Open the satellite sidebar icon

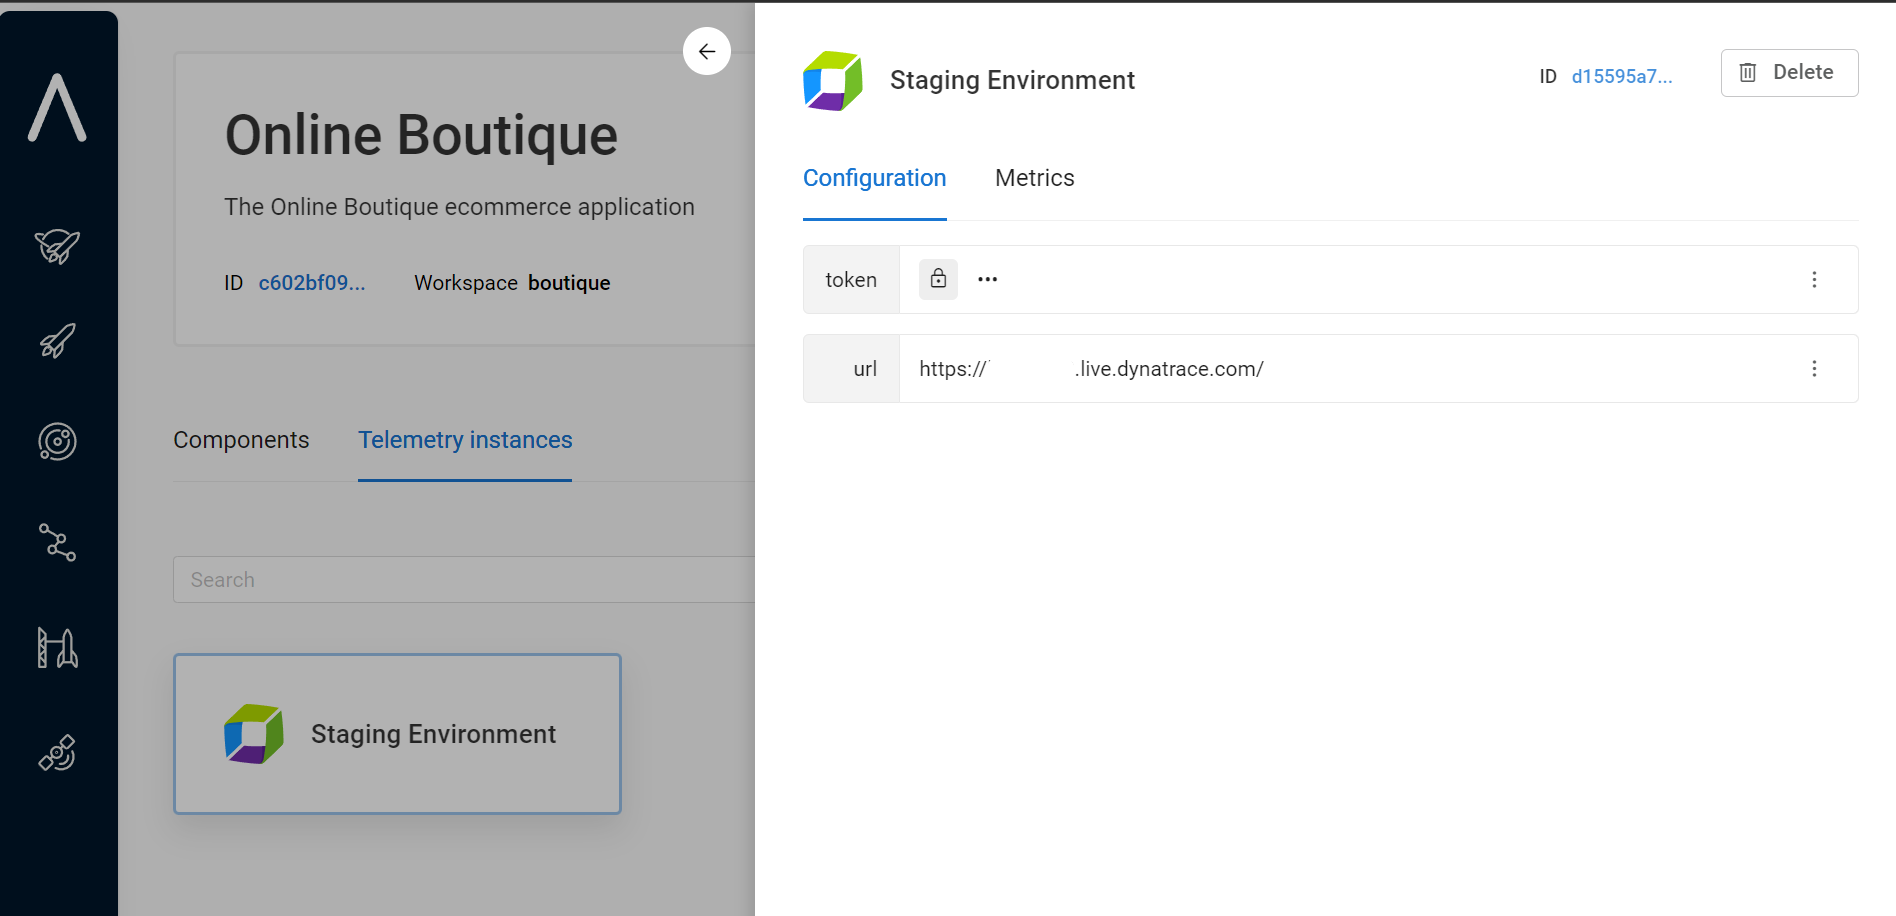point(57,753)
